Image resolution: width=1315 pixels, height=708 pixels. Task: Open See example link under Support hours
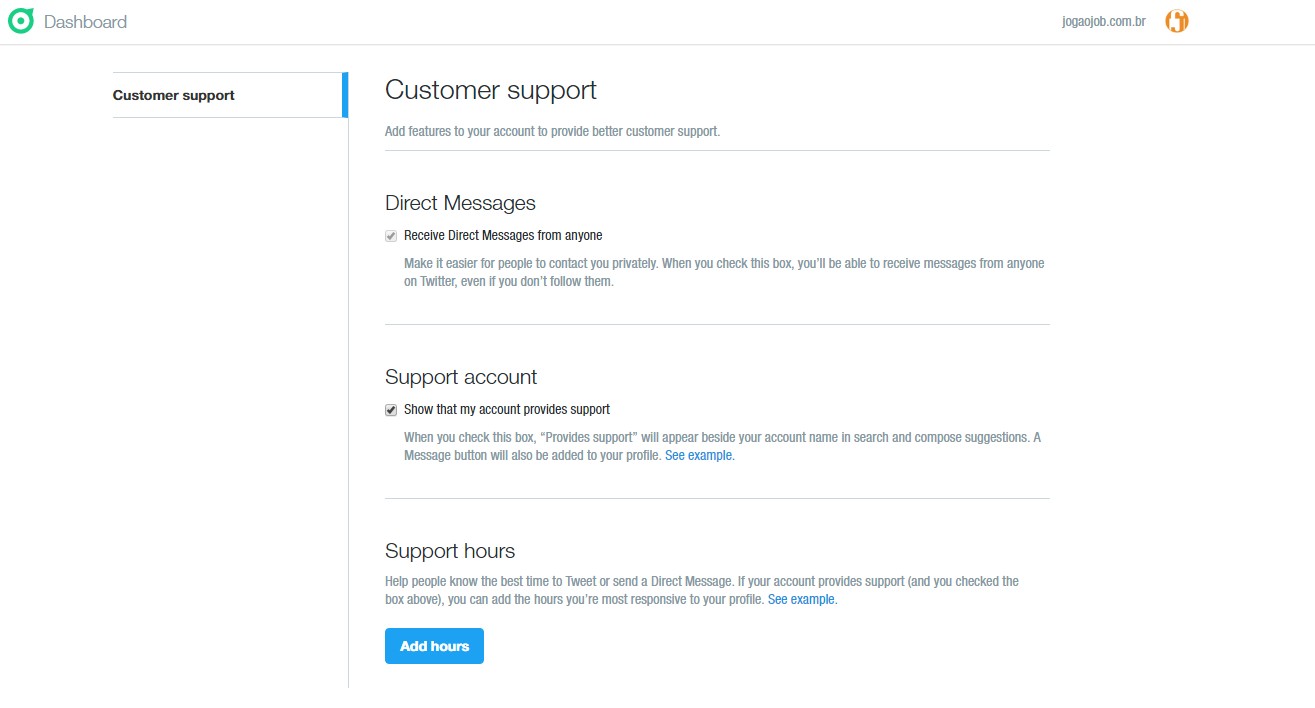pyautogui.click(x=802, y=600)
